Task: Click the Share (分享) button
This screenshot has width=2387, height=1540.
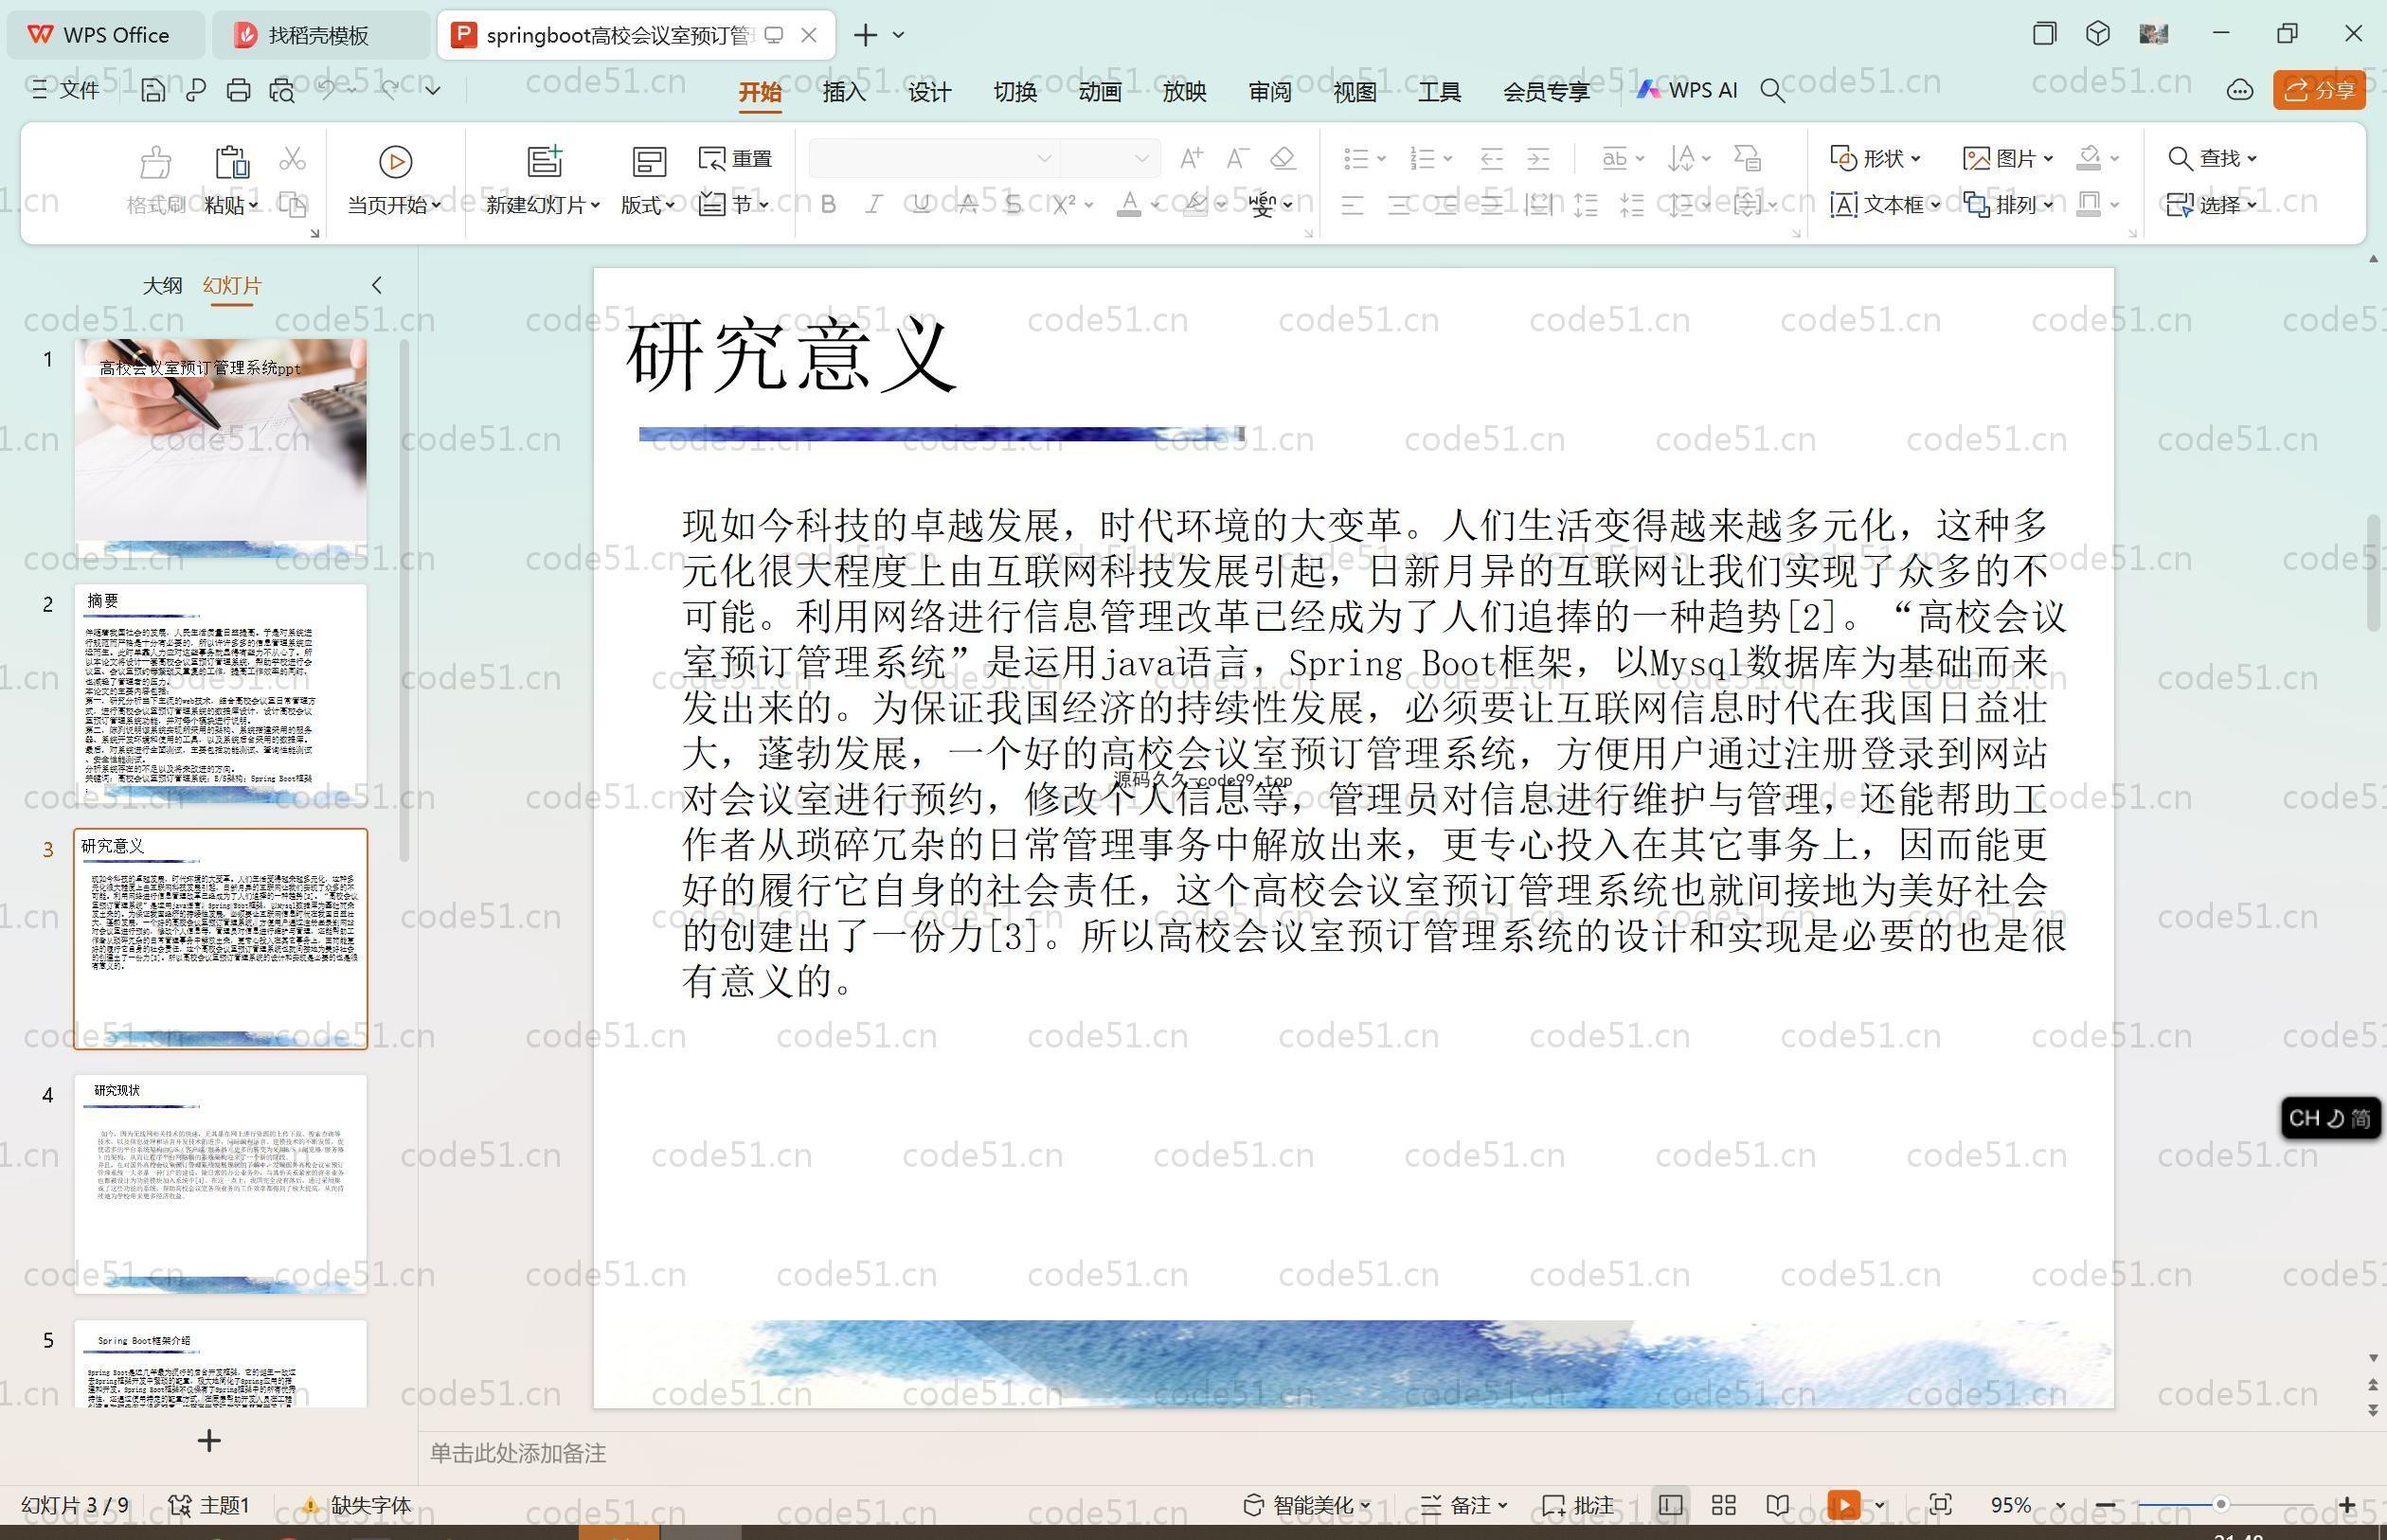Action: coord(2319,90)
